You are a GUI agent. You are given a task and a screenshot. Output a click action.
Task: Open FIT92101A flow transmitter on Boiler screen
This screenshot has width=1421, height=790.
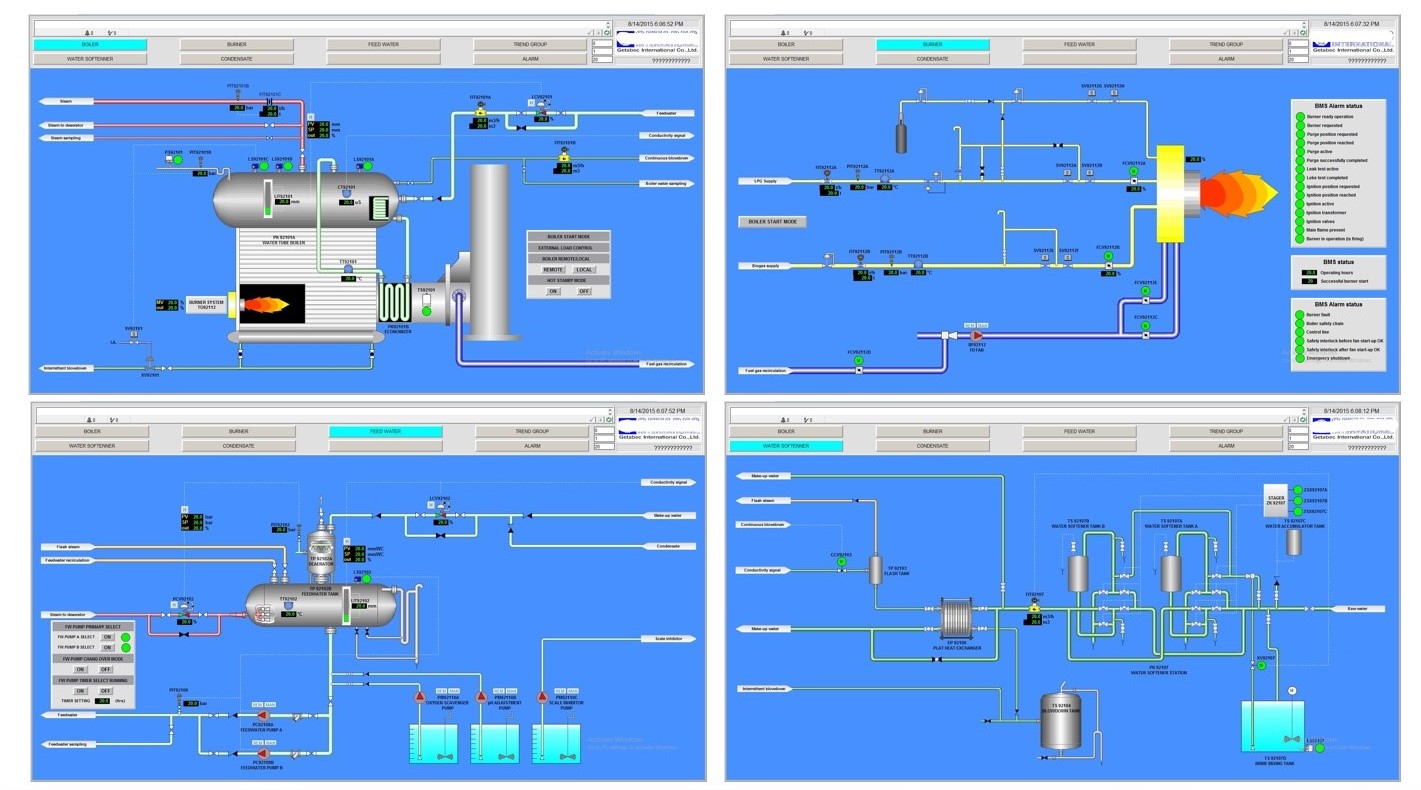click(x=480, y=110)
